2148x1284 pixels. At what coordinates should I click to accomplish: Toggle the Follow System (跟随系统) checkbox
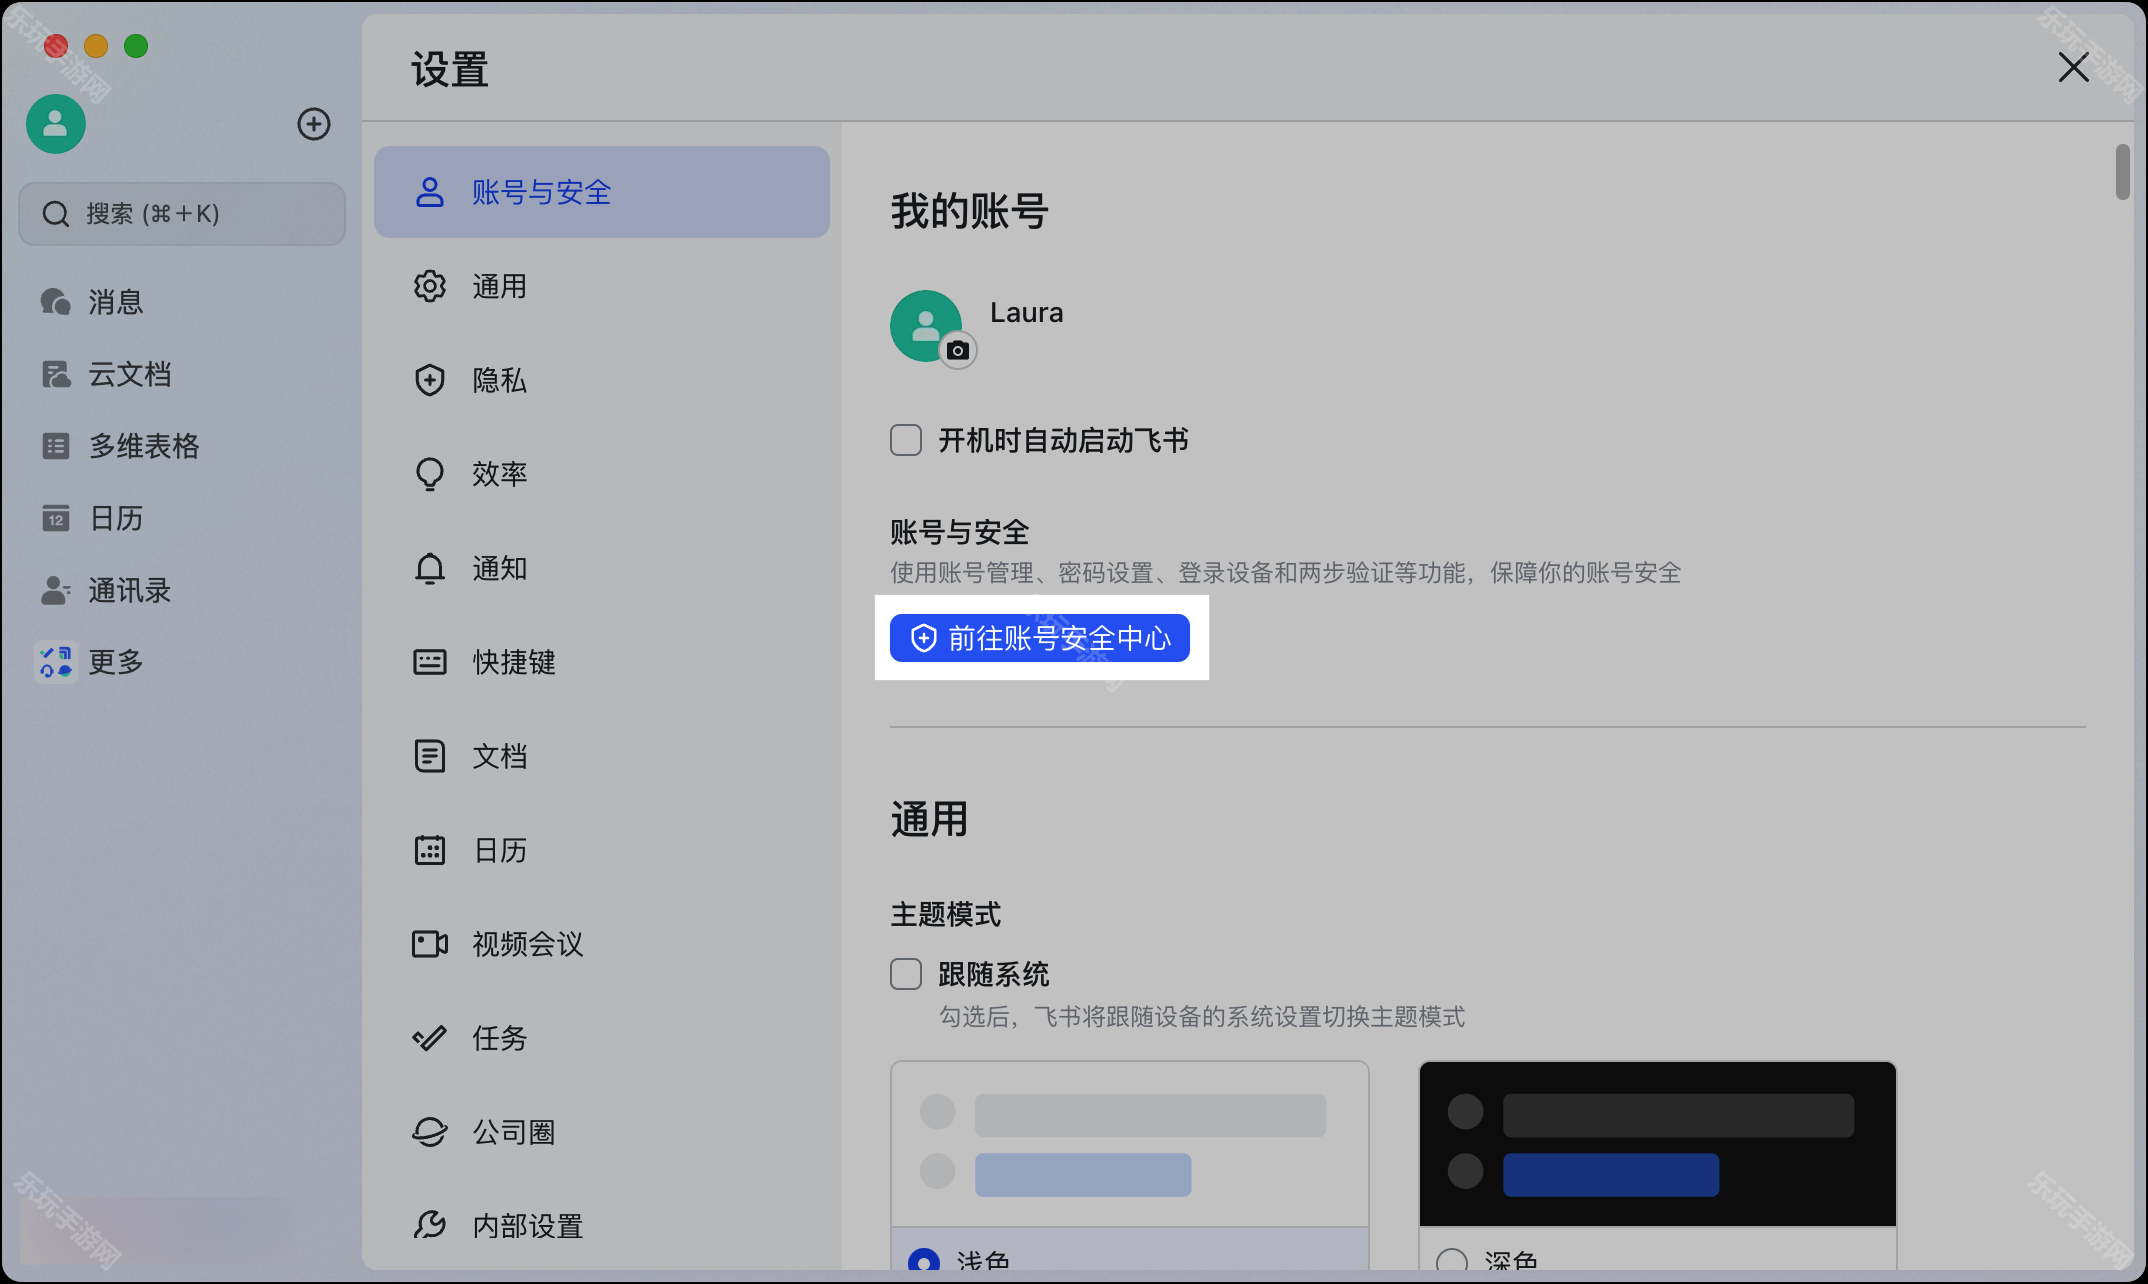click(x=906, y=974)
